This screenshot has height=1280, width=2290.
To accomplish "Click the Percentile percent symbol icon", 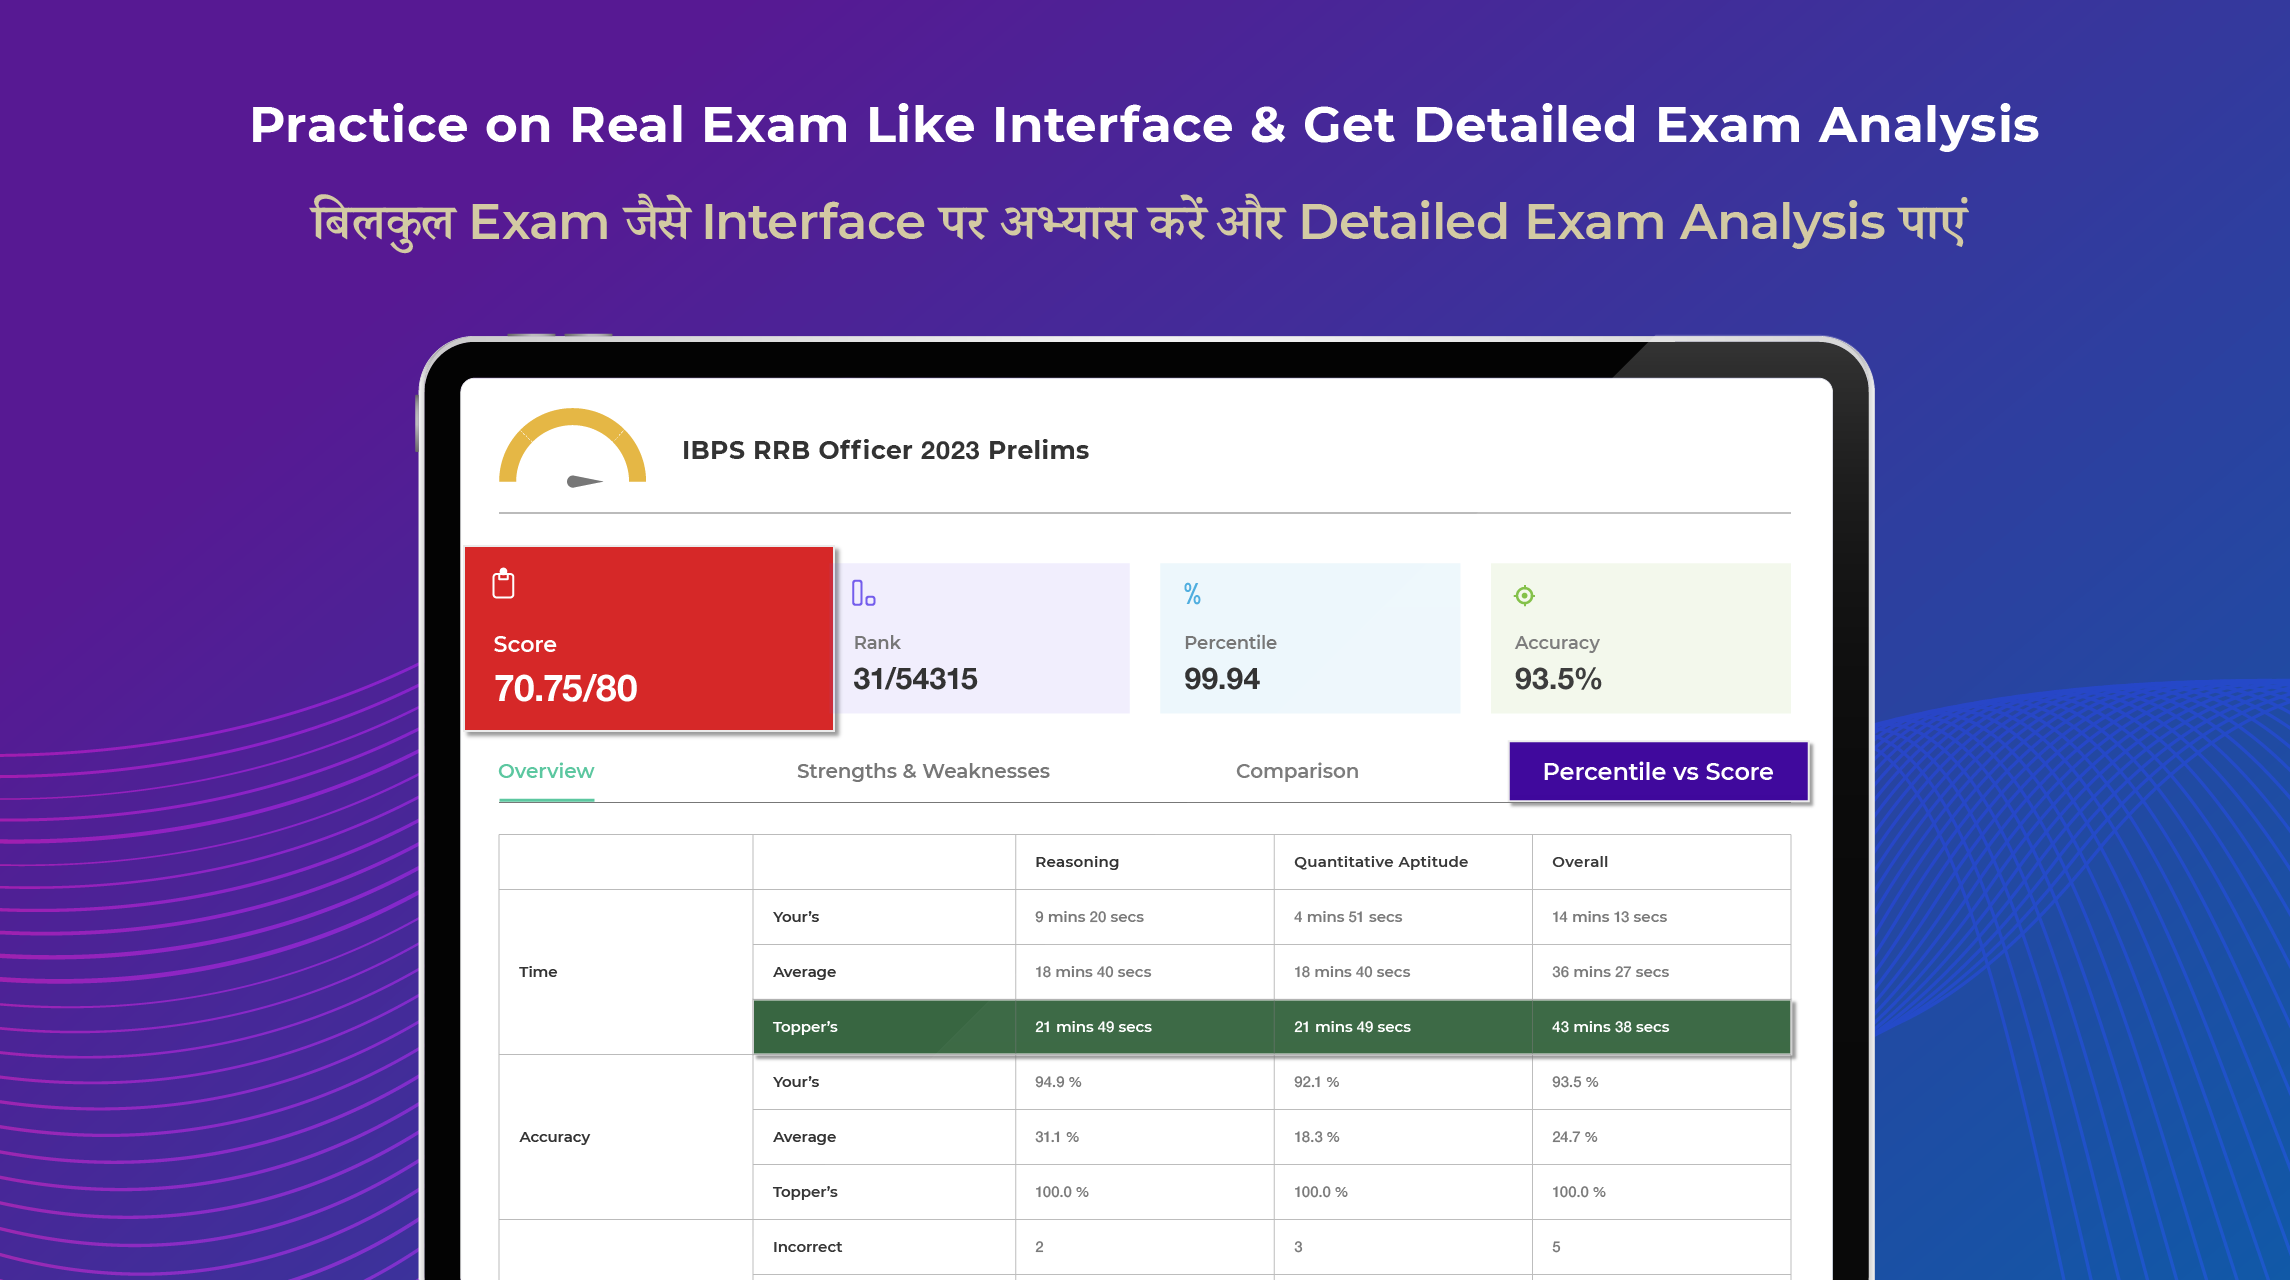I will point(1192,594).
